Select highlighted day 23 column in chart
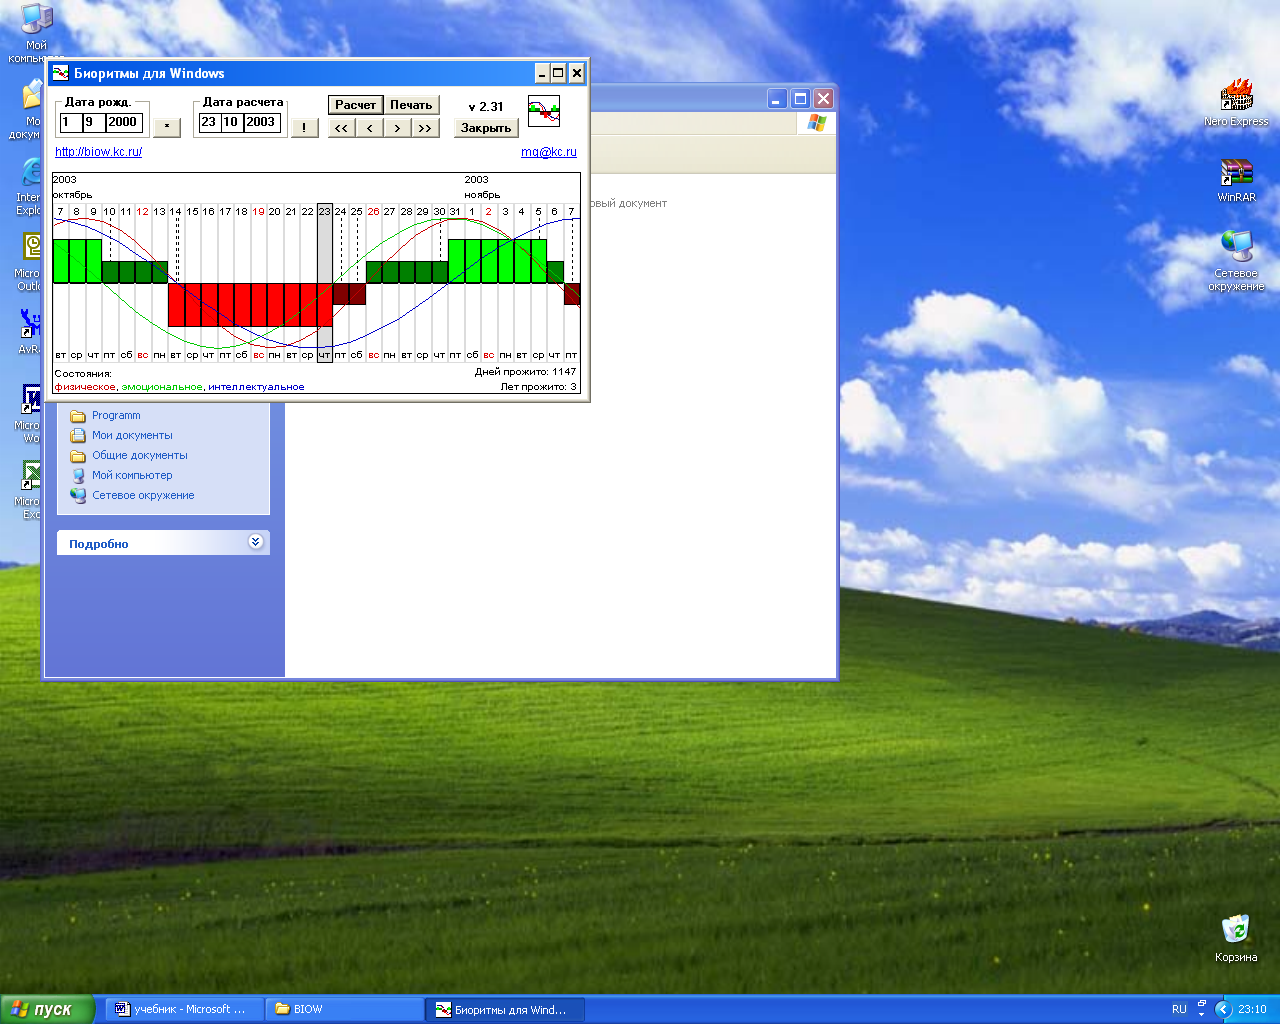Image resolution: width=1280 pixels, height=1024 pixels. click(324, 283)
